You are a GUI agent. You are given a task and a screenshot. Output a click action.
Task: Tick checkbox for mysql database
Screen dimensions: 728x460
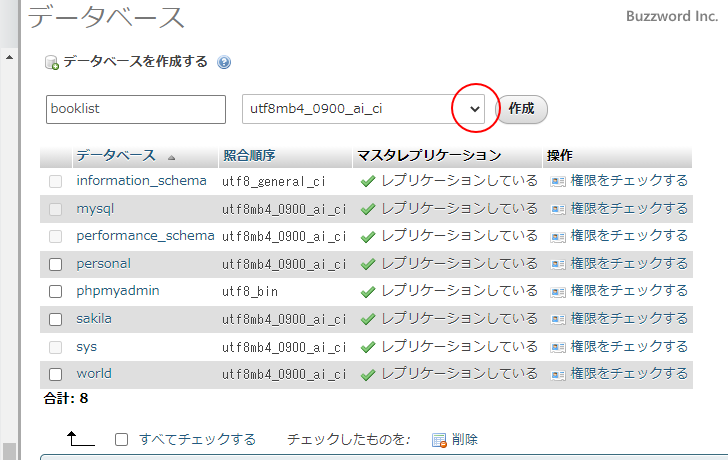(x=55, y=209)
